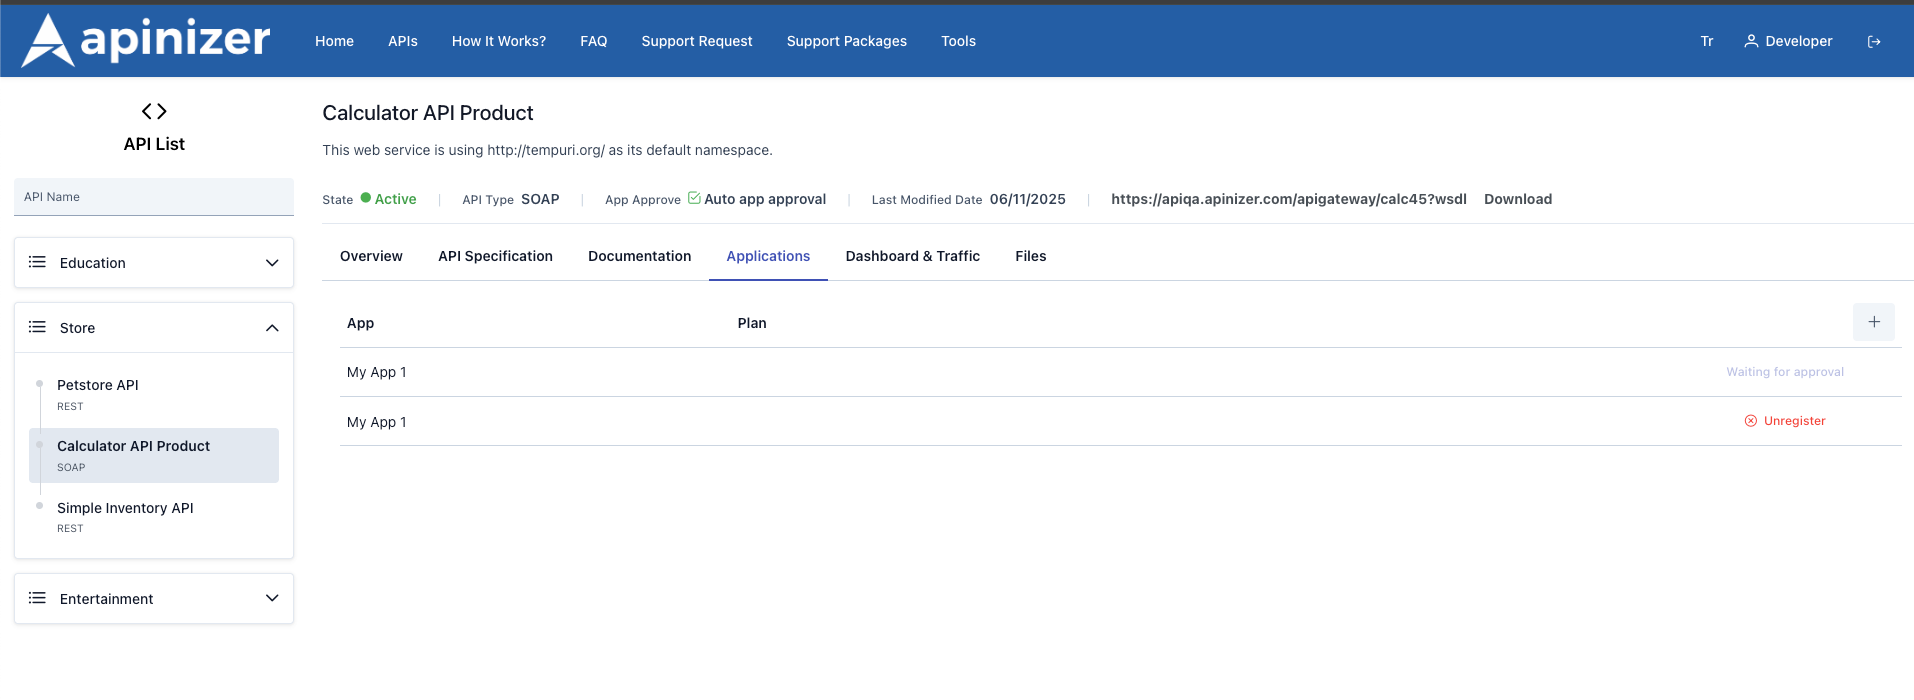Click the list icon beside Entertainment

pos(38,598)
